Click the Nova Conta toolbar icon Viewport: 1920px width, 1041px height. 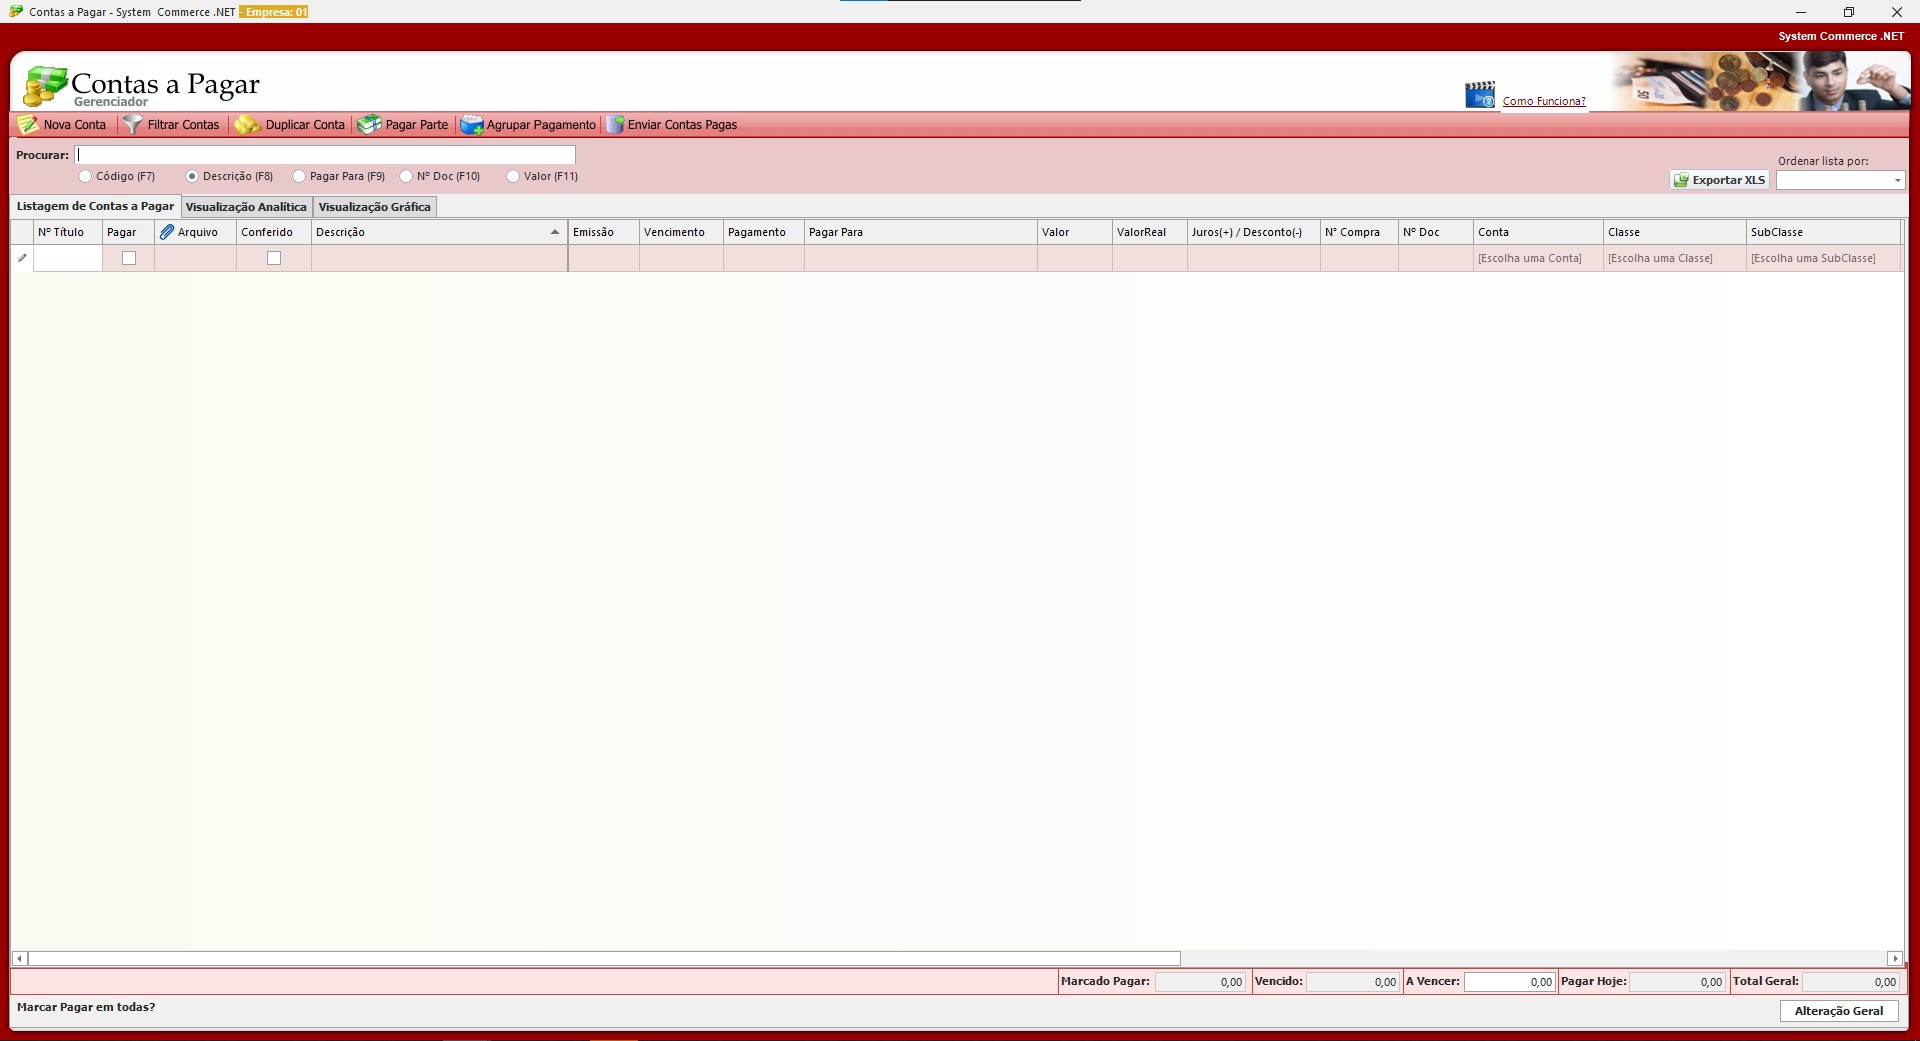click(x=28, y=125)
